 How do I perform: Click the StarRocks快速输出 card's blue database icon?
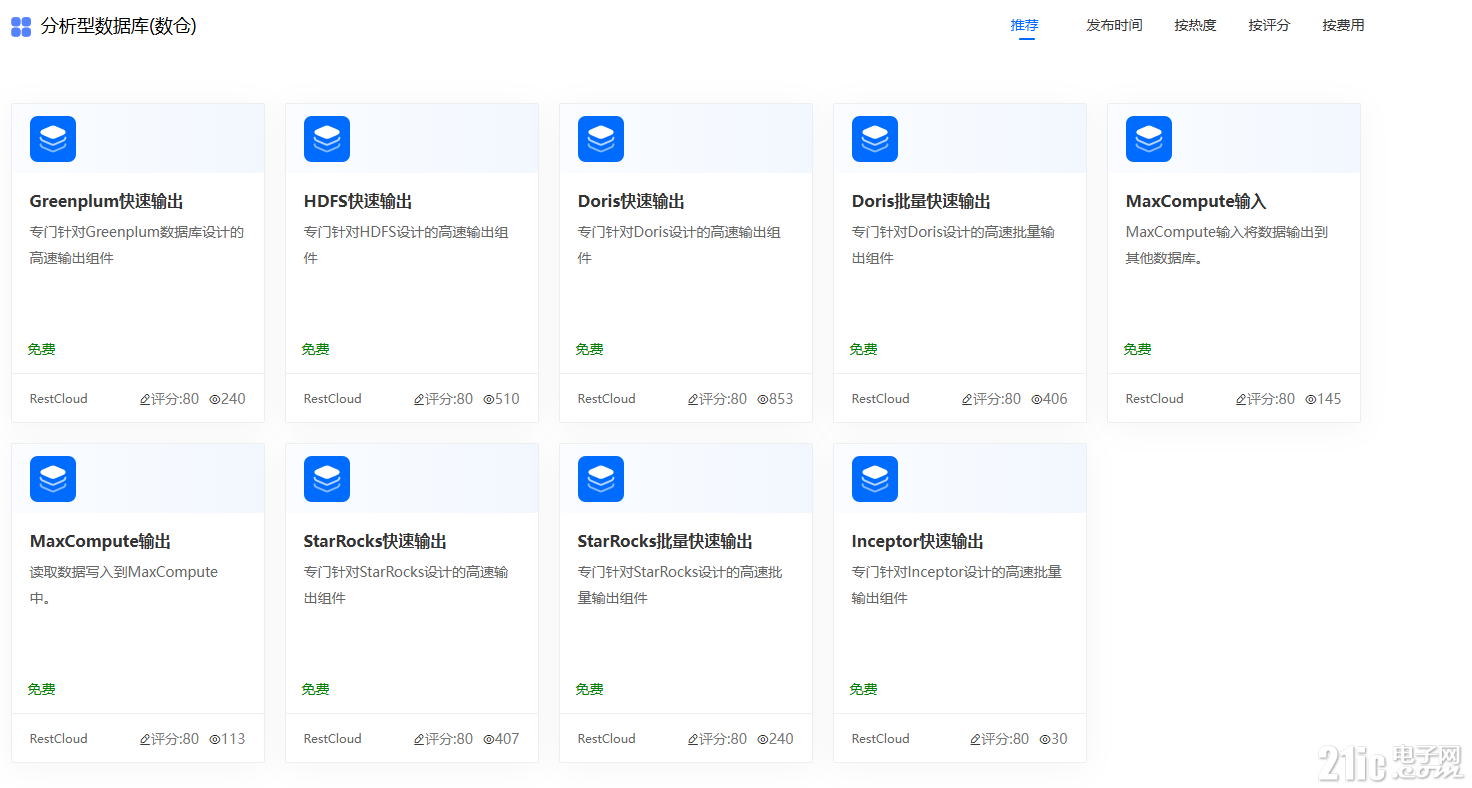[x=327, y=479]
